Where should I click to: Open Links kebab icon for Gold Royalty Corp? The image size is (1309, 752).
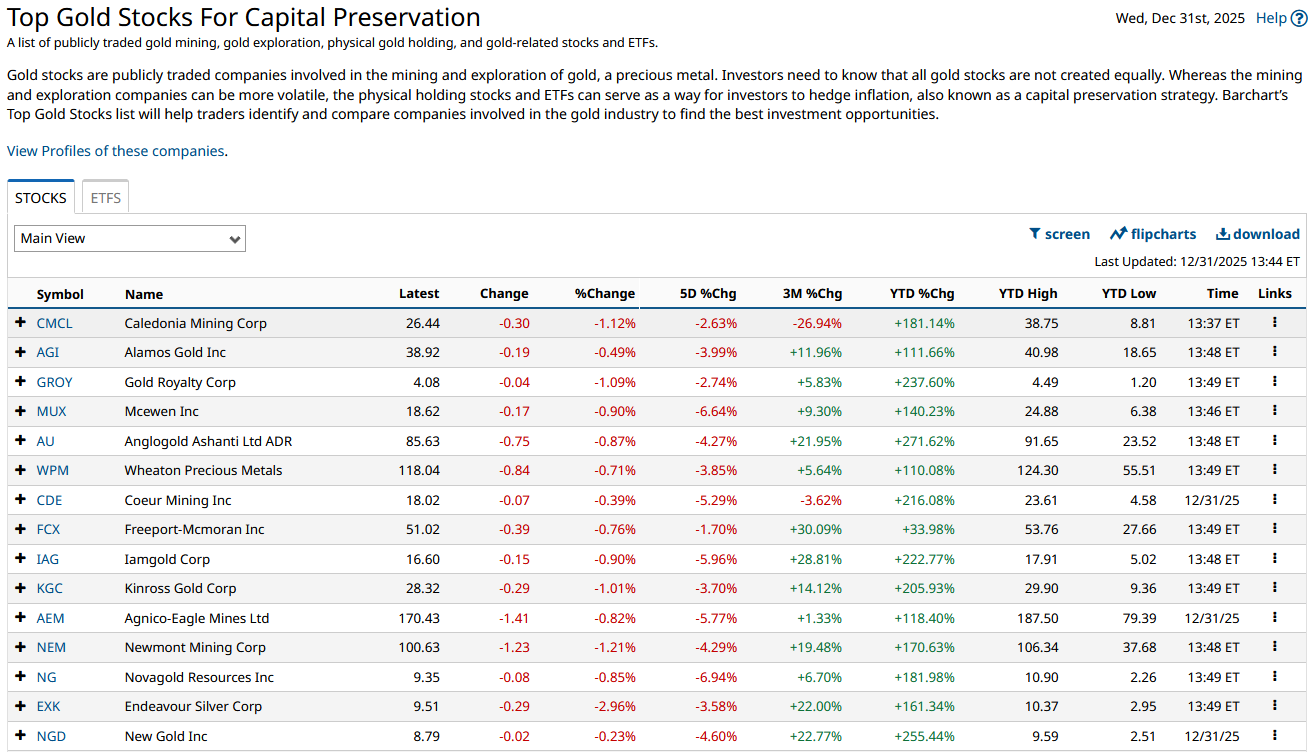coord(1275,382)
